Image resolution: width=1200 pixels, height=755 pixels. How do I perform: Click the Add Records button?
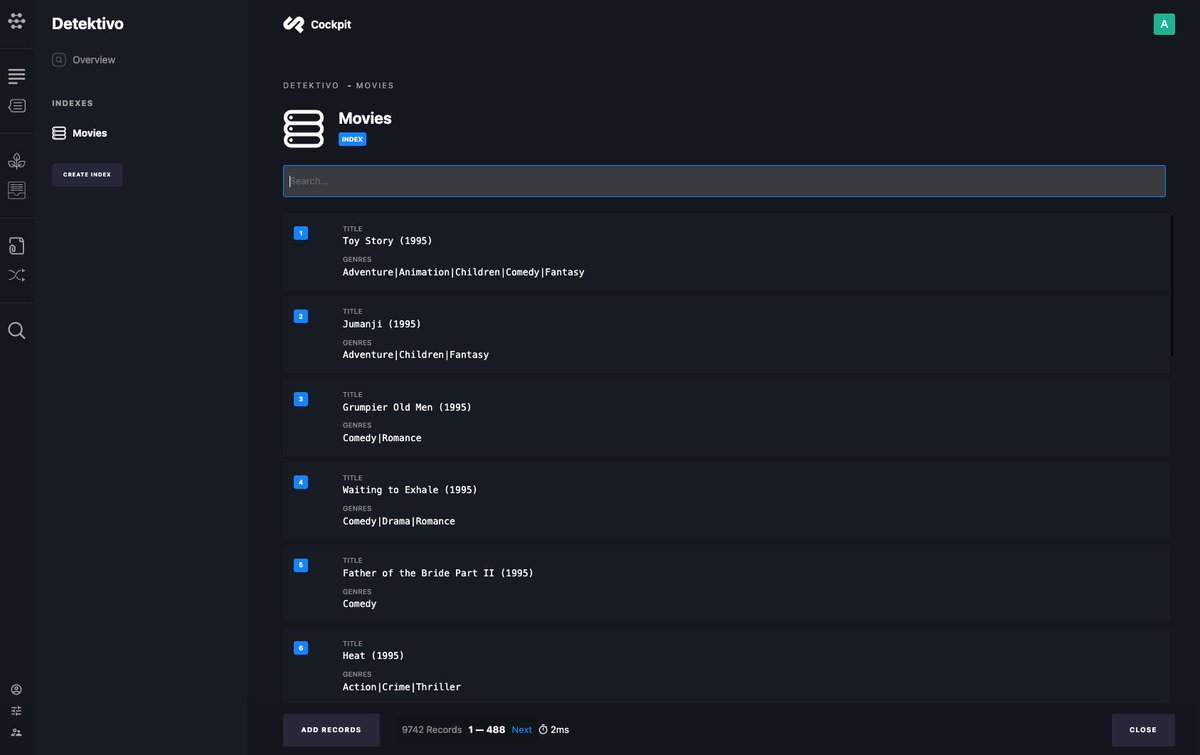click(331, 730)
